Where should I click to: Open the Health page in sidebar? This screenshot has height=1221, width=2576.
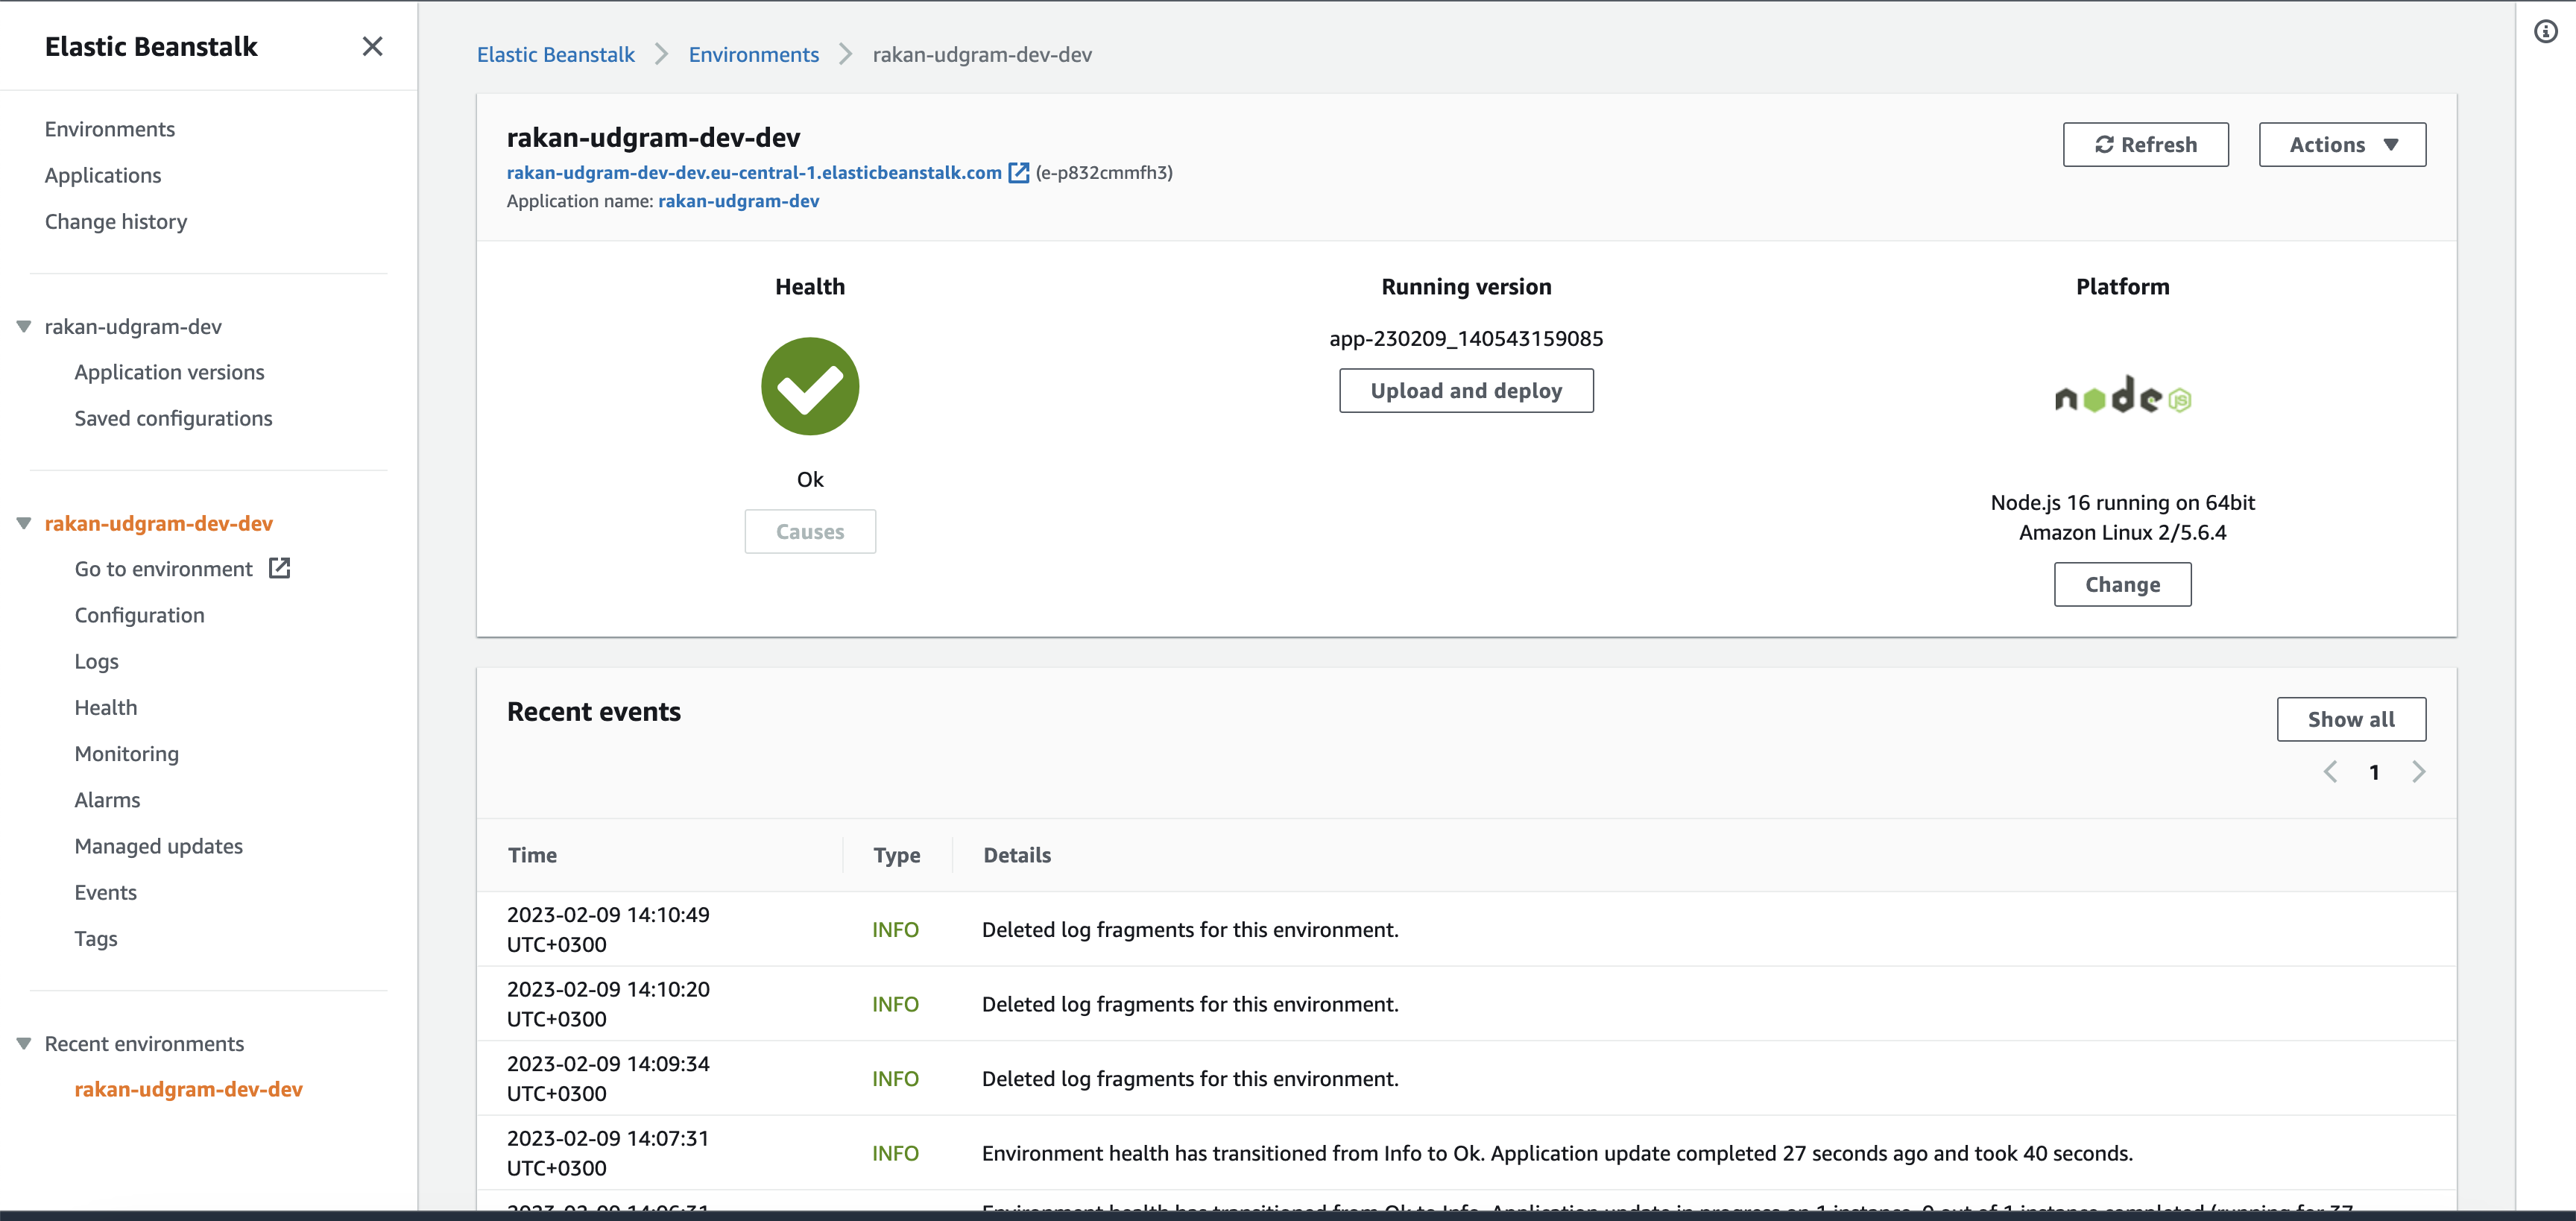105,707
